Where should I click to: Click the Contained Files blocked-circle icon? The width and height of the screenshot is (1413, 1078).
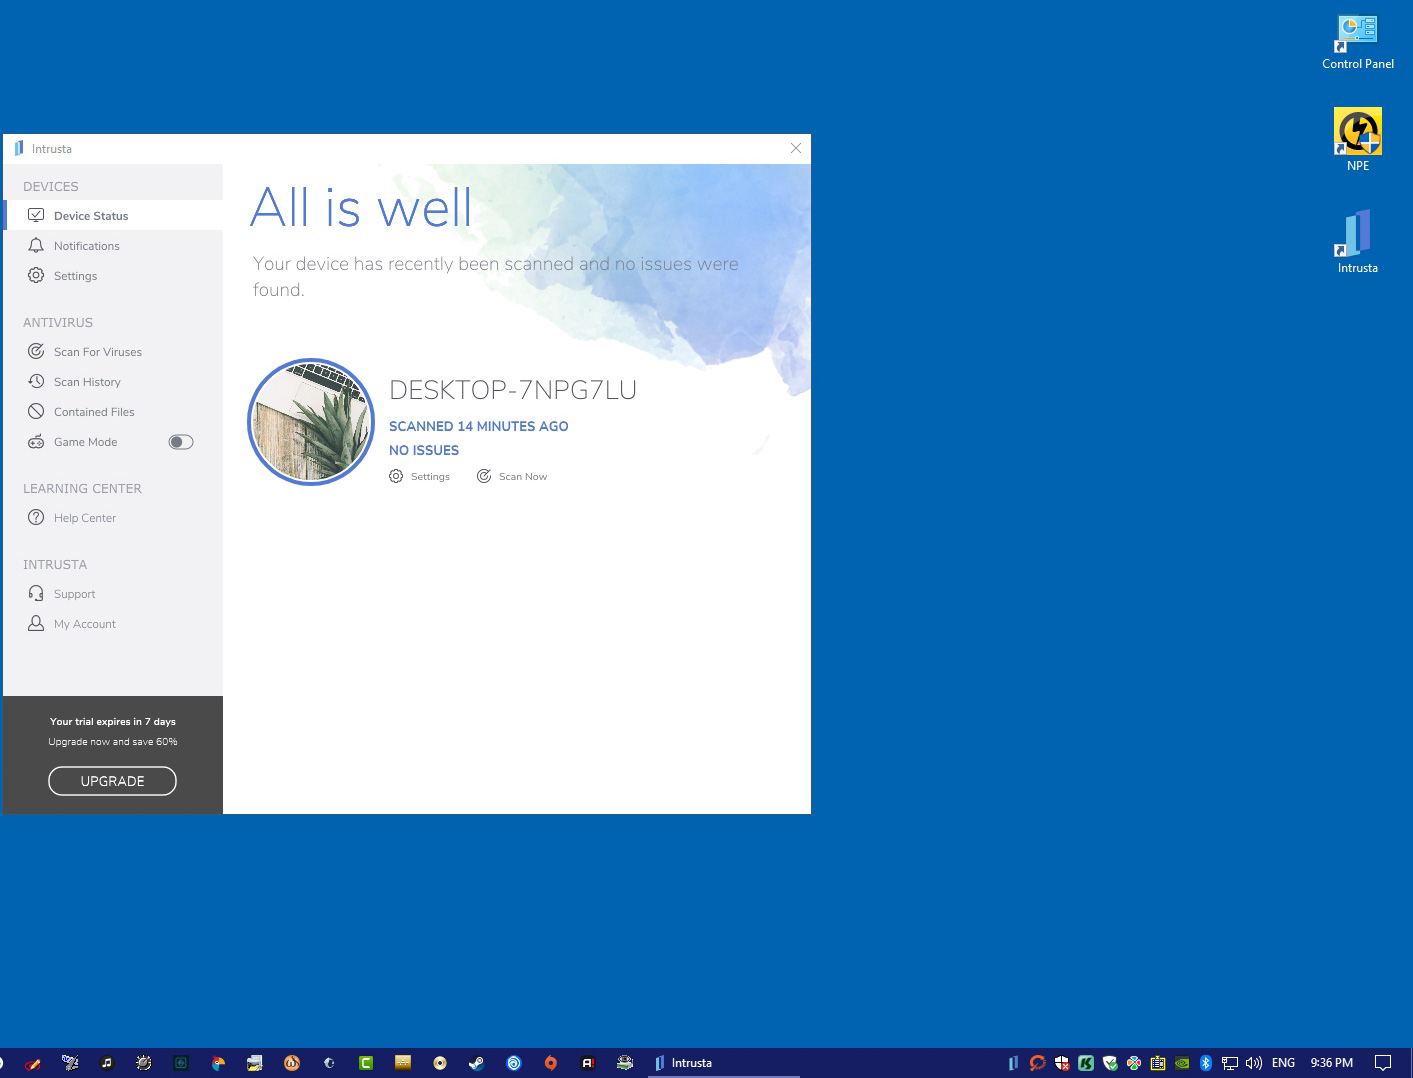36,411
